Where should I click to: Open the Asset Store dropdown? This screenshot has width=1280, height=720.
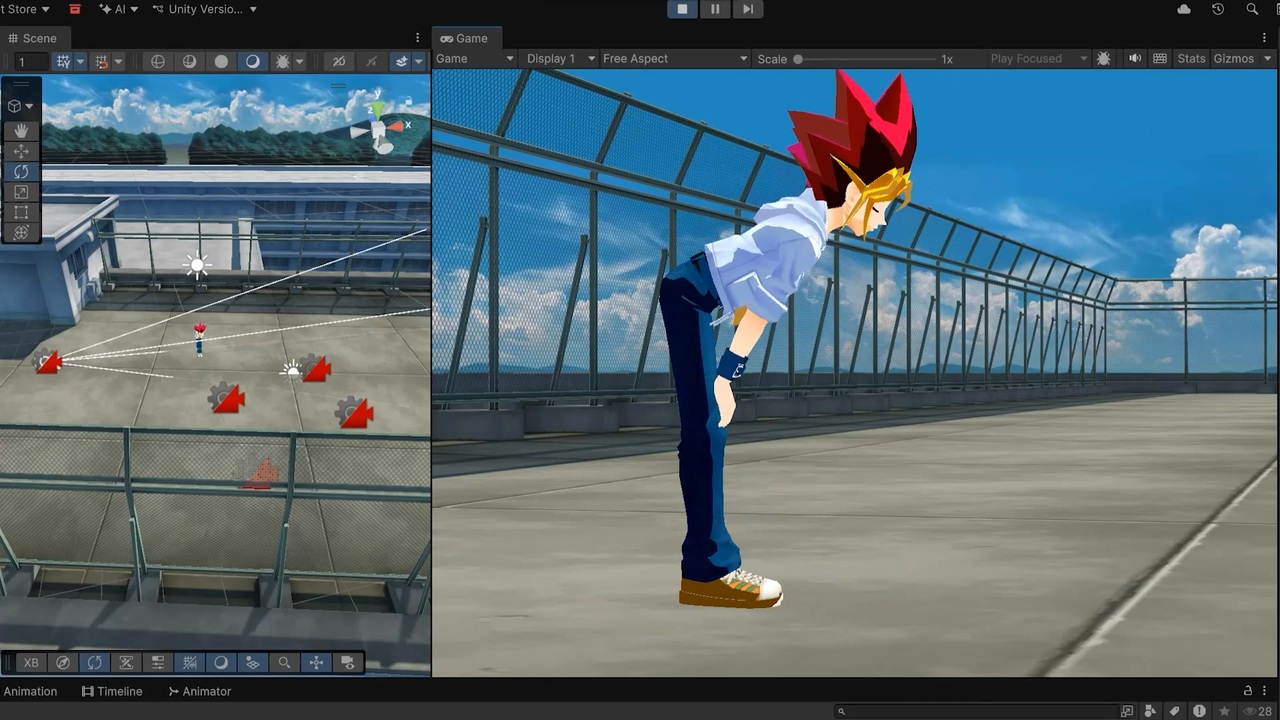click(x=25, y=9)
